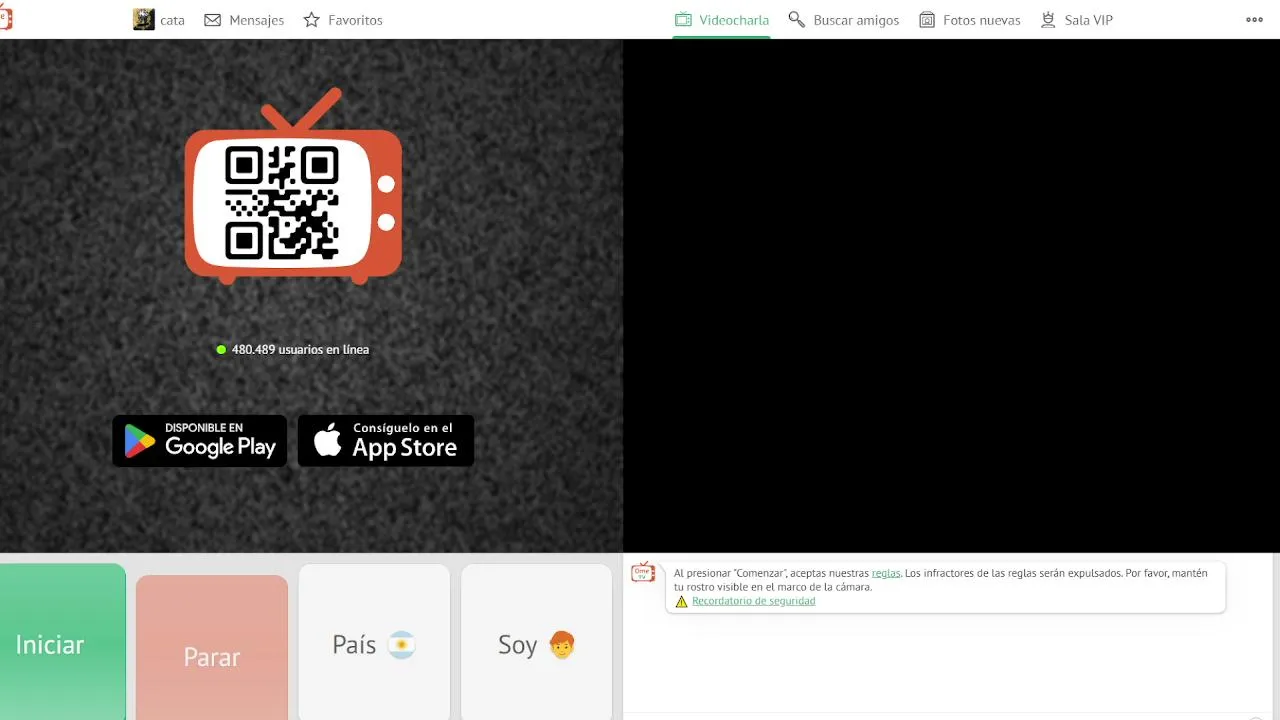Click the Videocharla TV icon
This screenshot has width=1280, height=720.
click(x=684, y=20)
